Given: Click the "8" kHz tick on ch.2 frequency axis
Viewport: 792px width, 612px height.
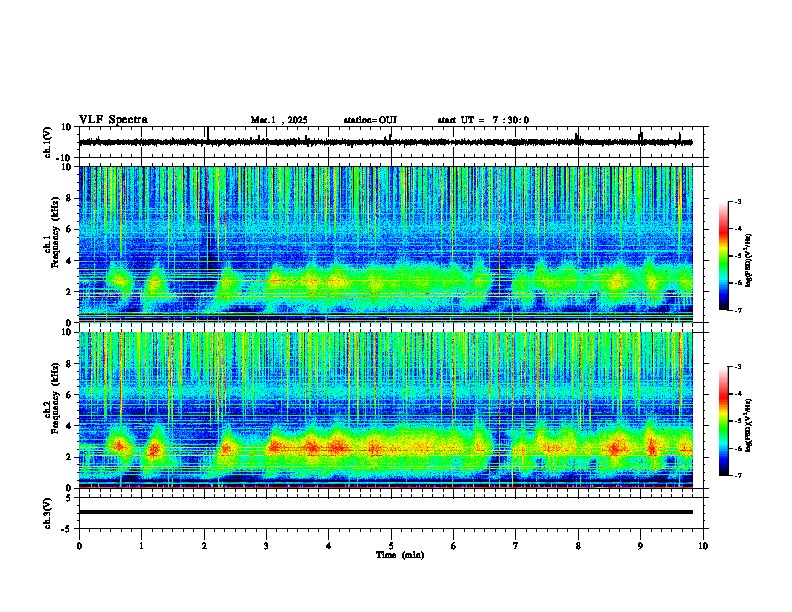Looking at the screenshot, I should coord(70,364).
